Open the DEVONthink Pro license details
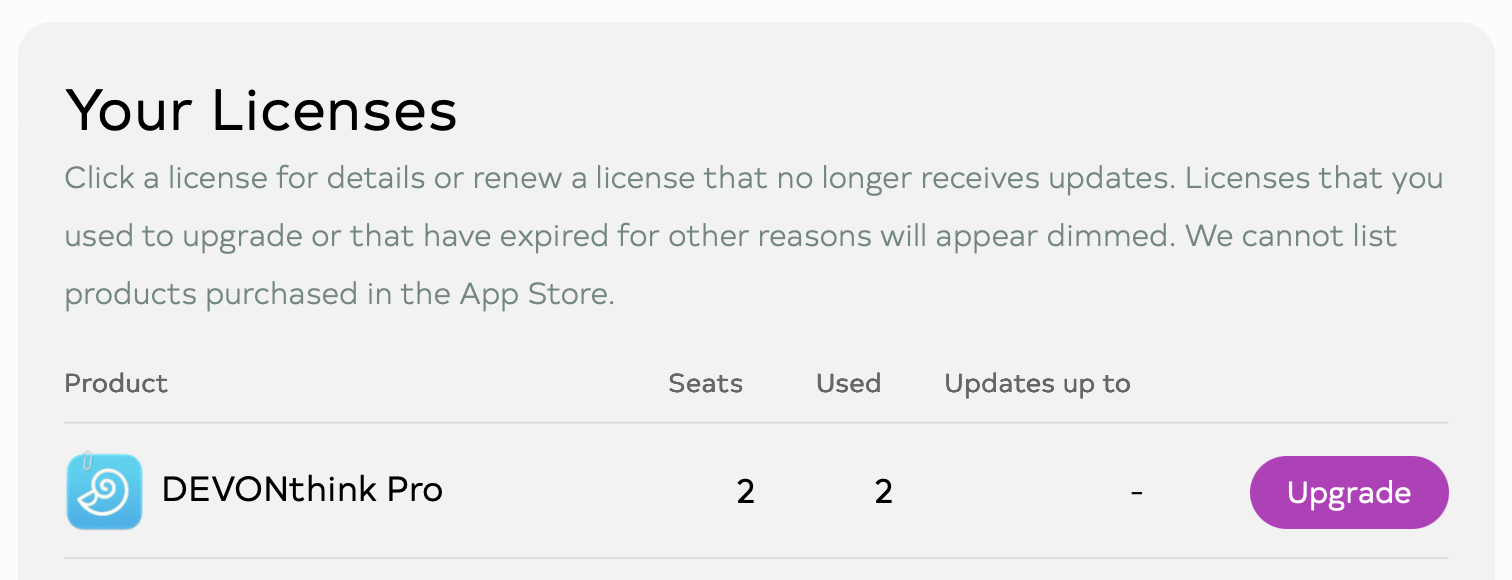This screenshot has height=580, width=1512. (x=302, y=490)
